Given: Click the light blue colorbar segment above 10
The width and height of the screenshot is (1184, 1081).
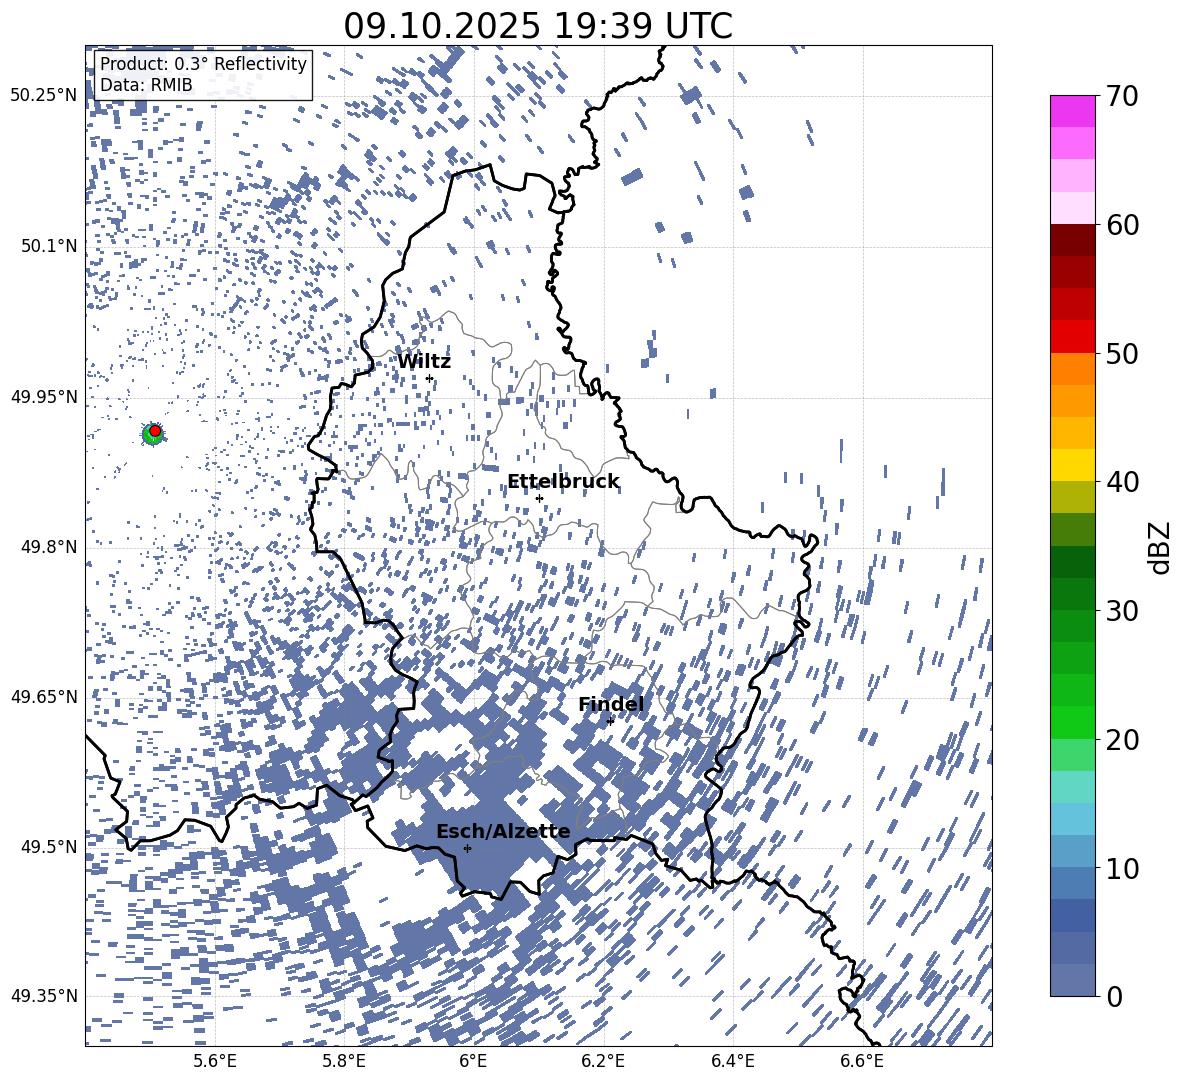Looking at the screenshot, I should point(1072,819).
